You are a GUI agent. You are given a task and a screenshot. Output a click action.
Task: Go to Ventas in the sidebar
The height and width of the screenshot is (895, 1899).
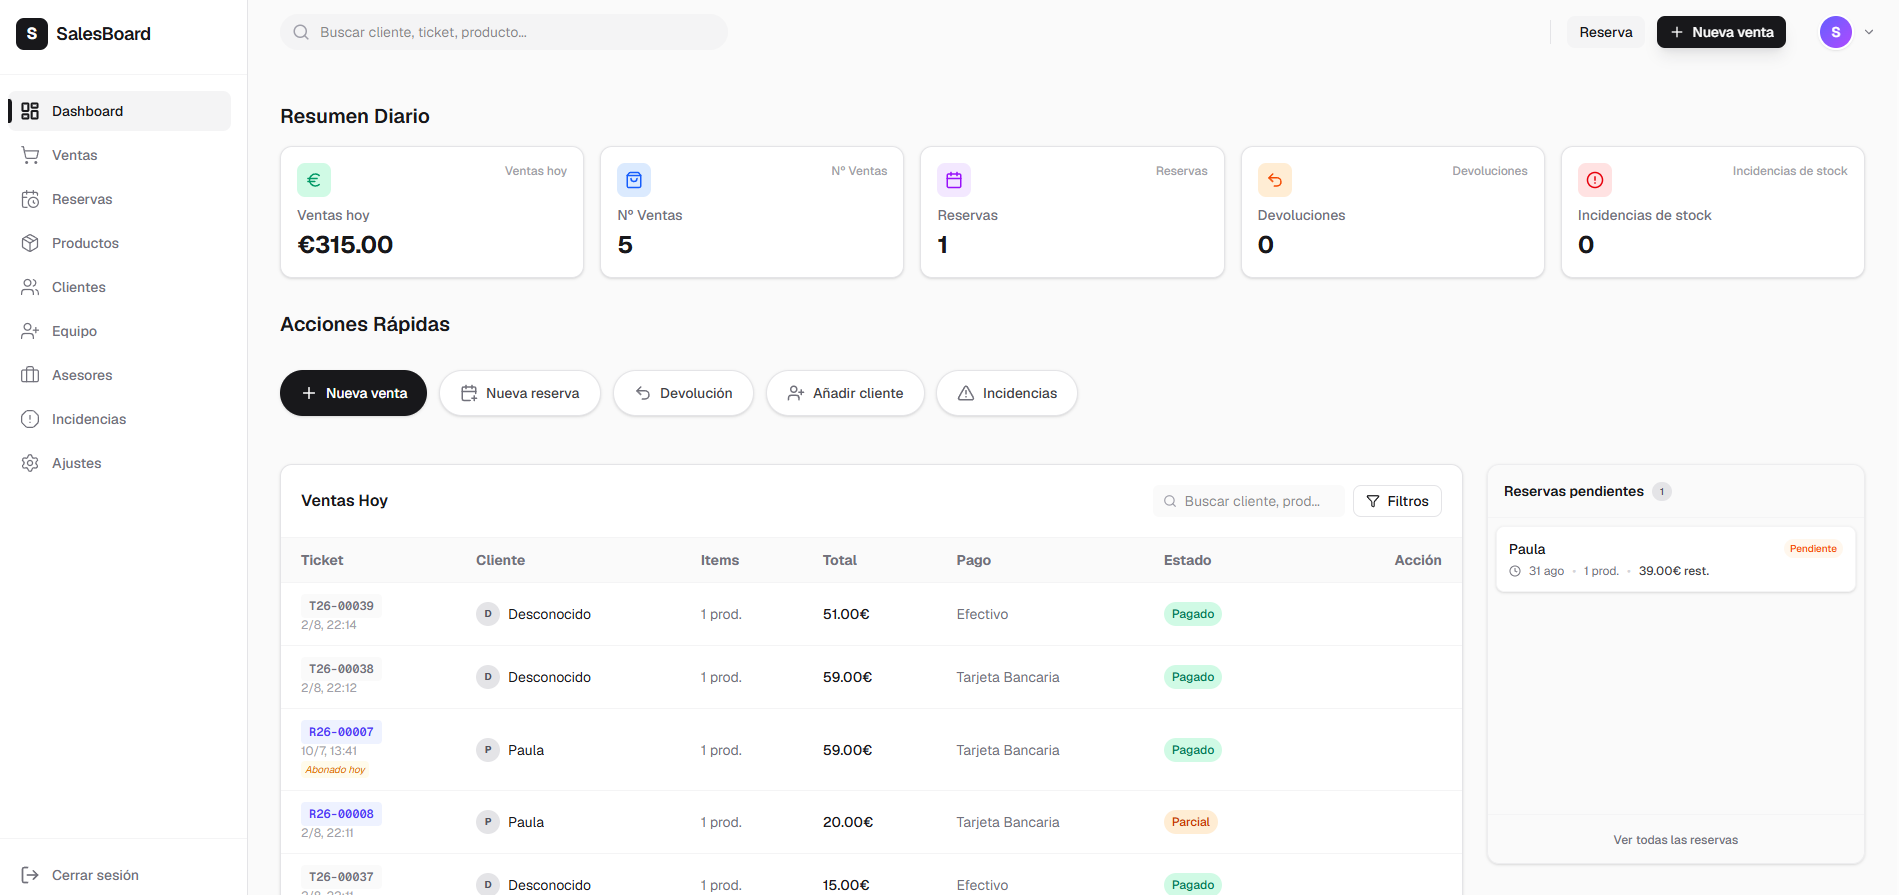119,155
